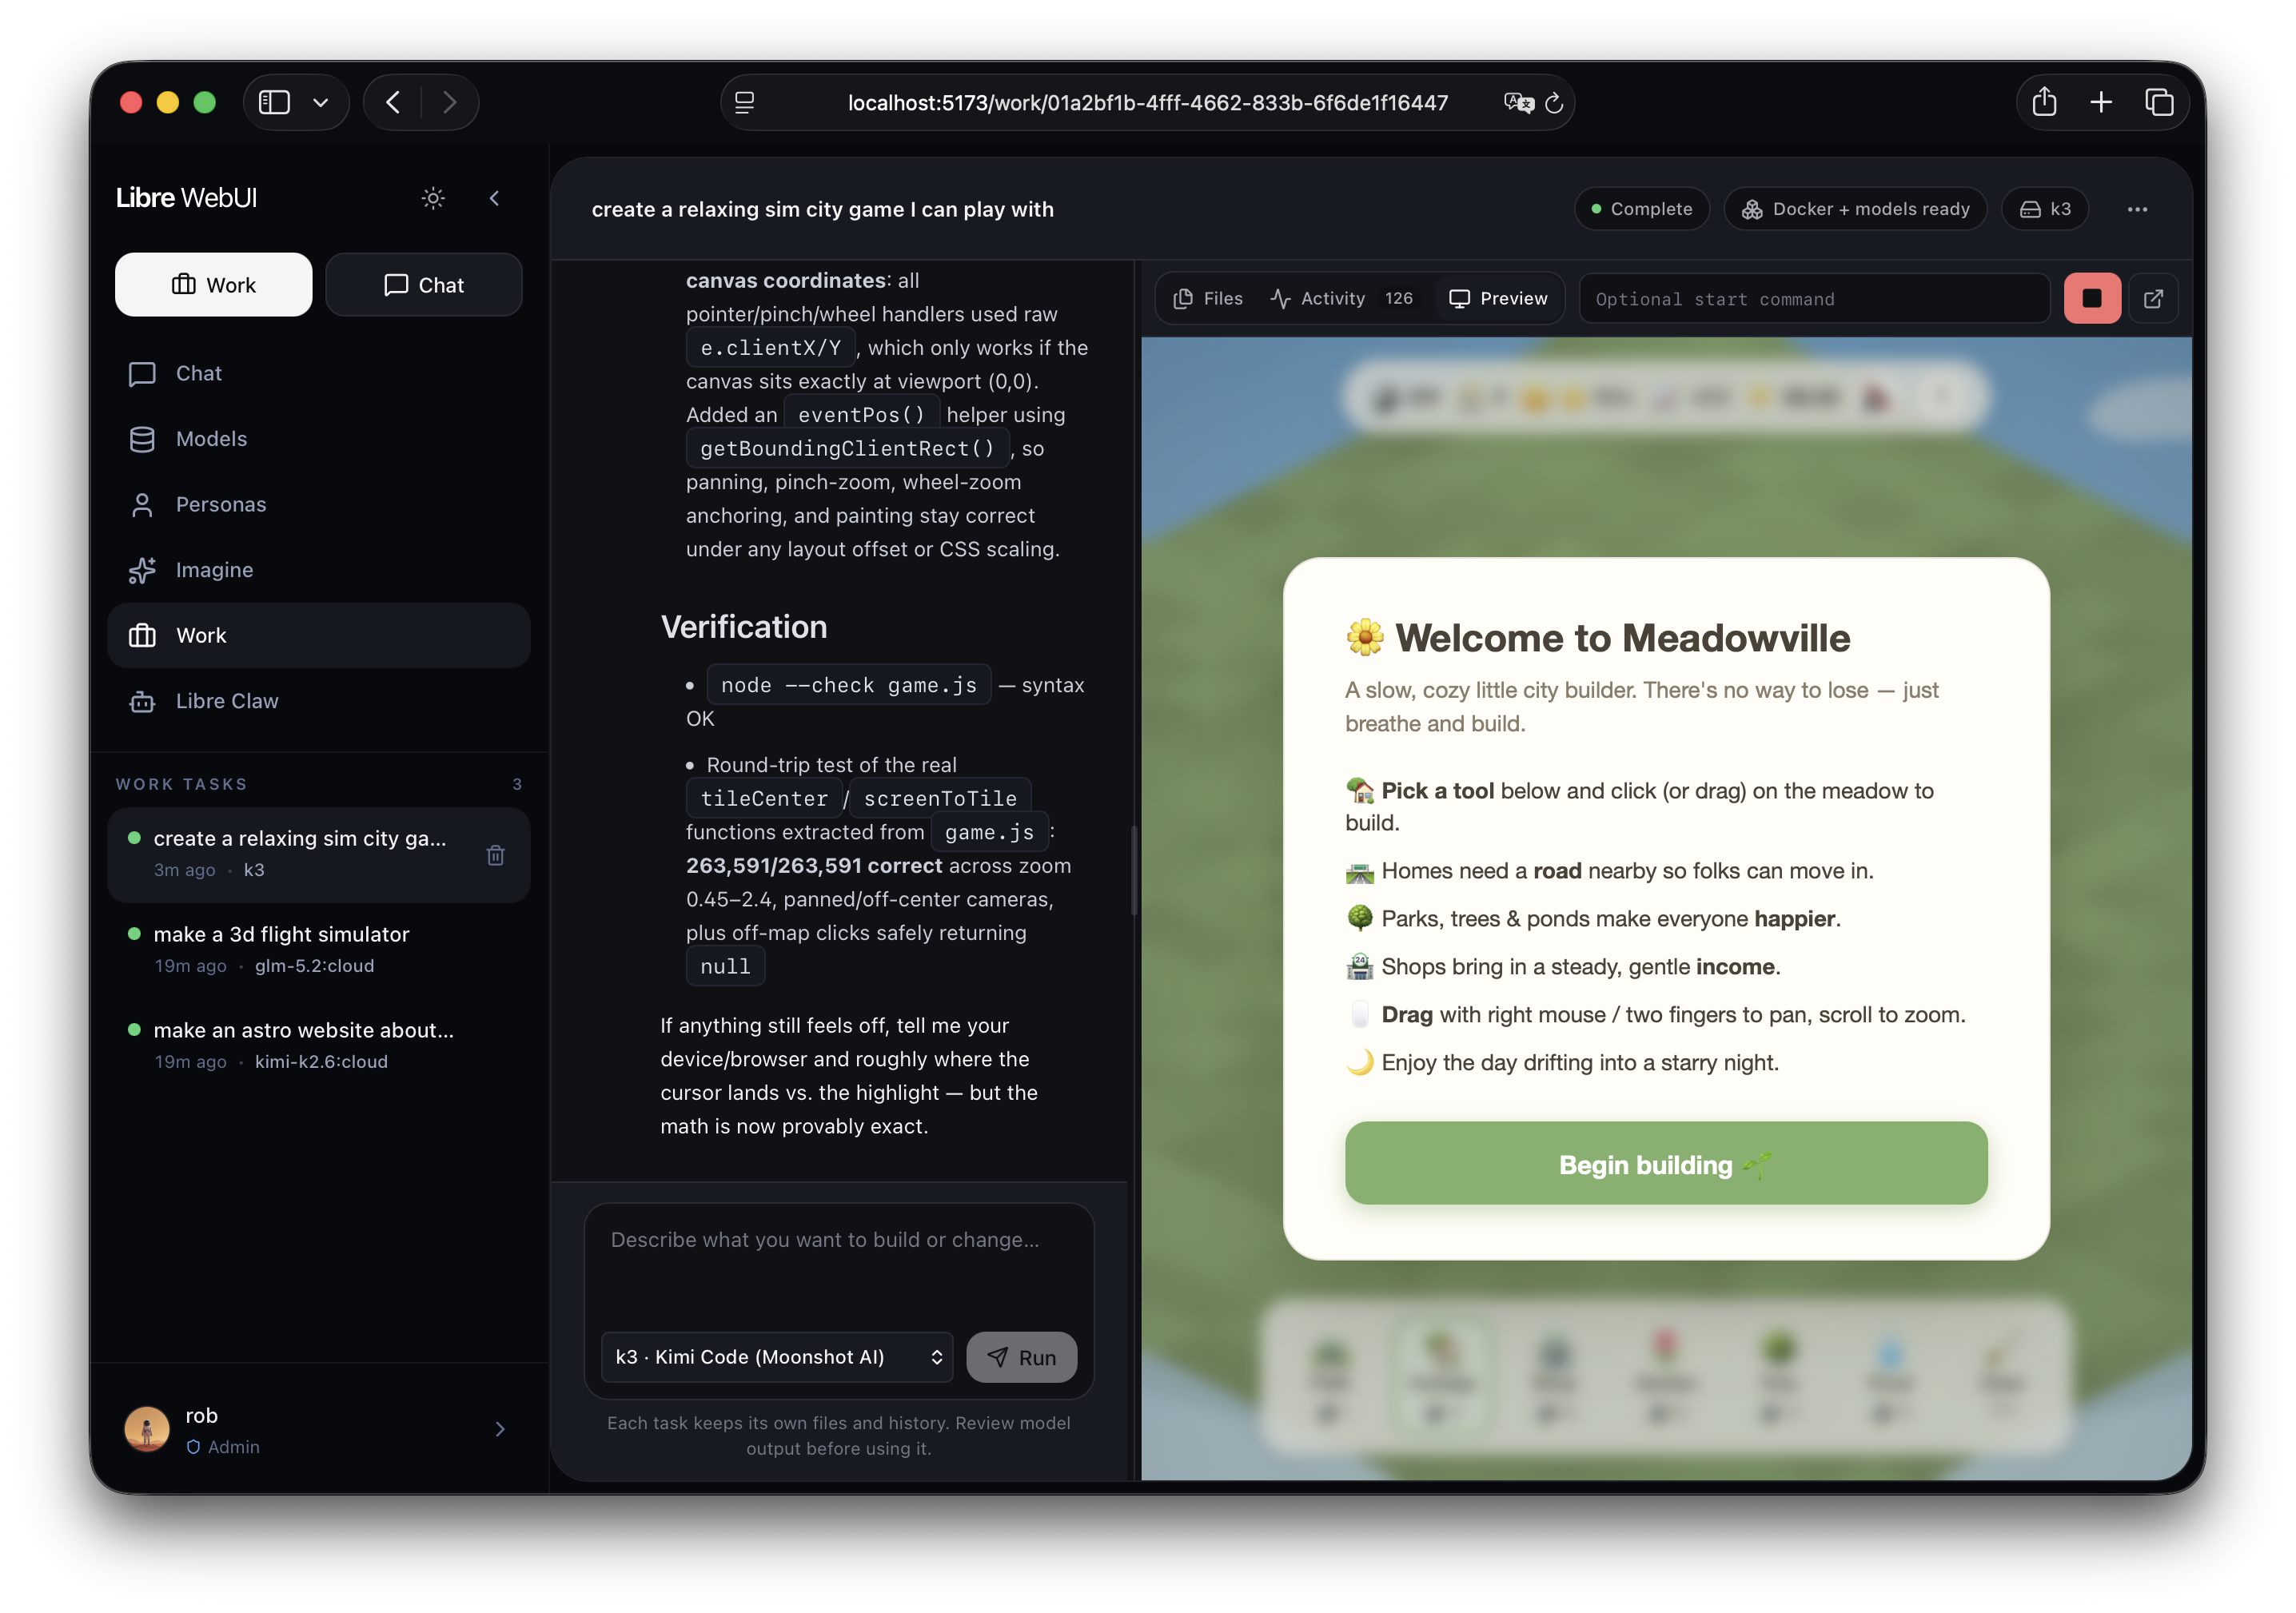Click the 'kimi-k2.6:cloud' model label
Image resolution: width=2296 pixels, height=1613 pixels.
tap(321, 1062)
